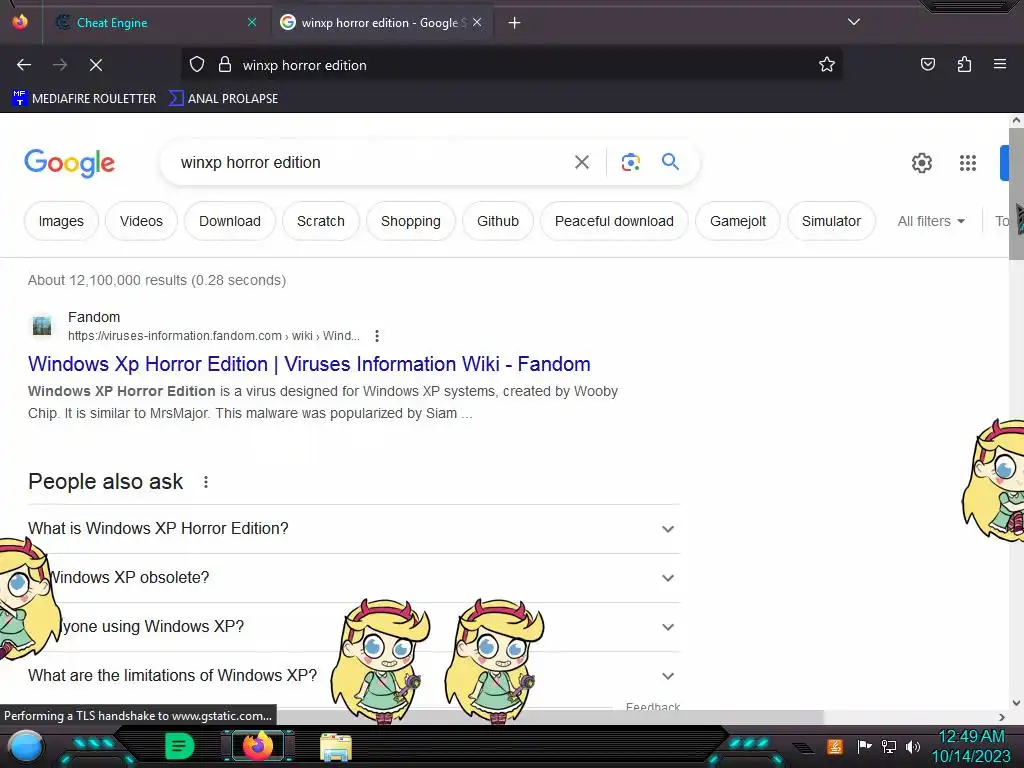Open the shield tracking protection icon
The image size is (1024, 768).
coord(197,65)
